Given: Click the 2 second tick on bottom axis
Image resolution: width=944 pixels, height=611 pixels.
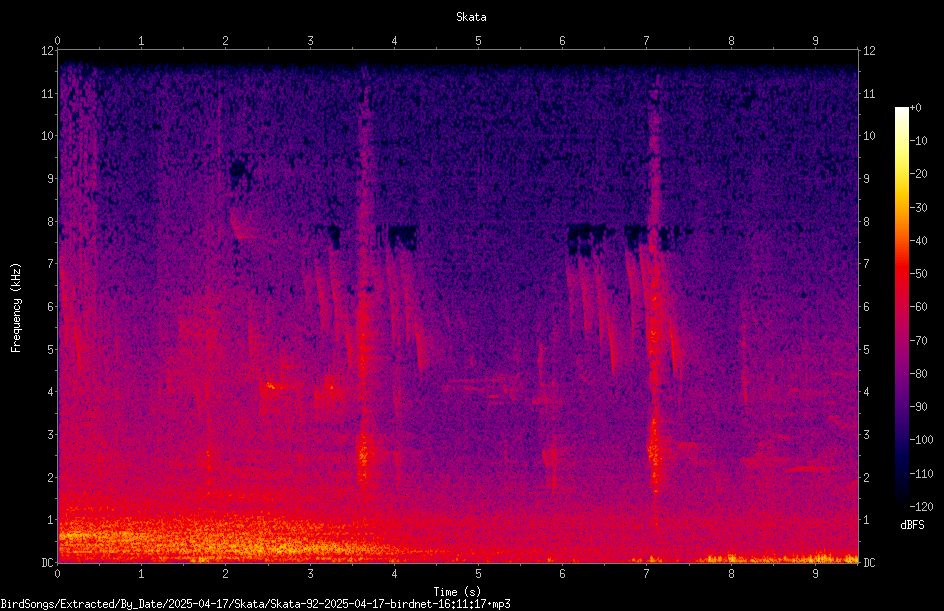Looking at the screenshot, I should (x=225, y=574).
